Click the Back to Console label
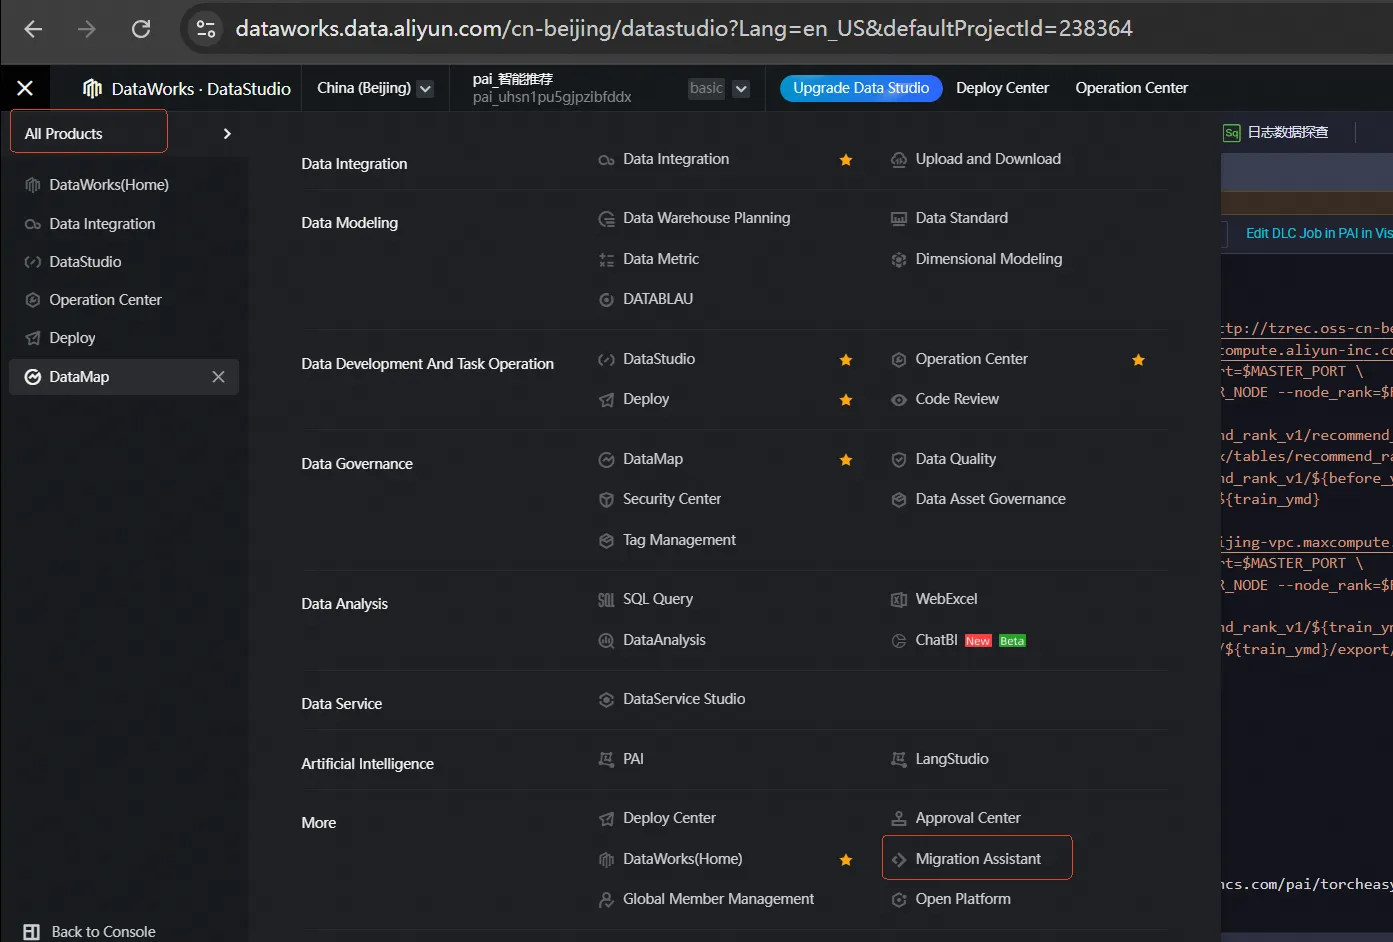This screenshot has height=942, width=1393. click(103, 932)
